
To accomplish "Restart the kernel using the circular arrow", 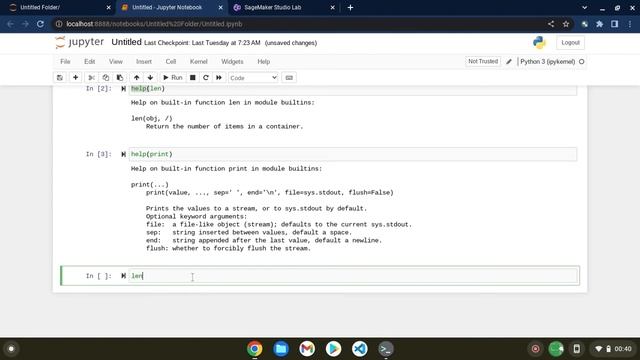I will (x=206, y=78).
